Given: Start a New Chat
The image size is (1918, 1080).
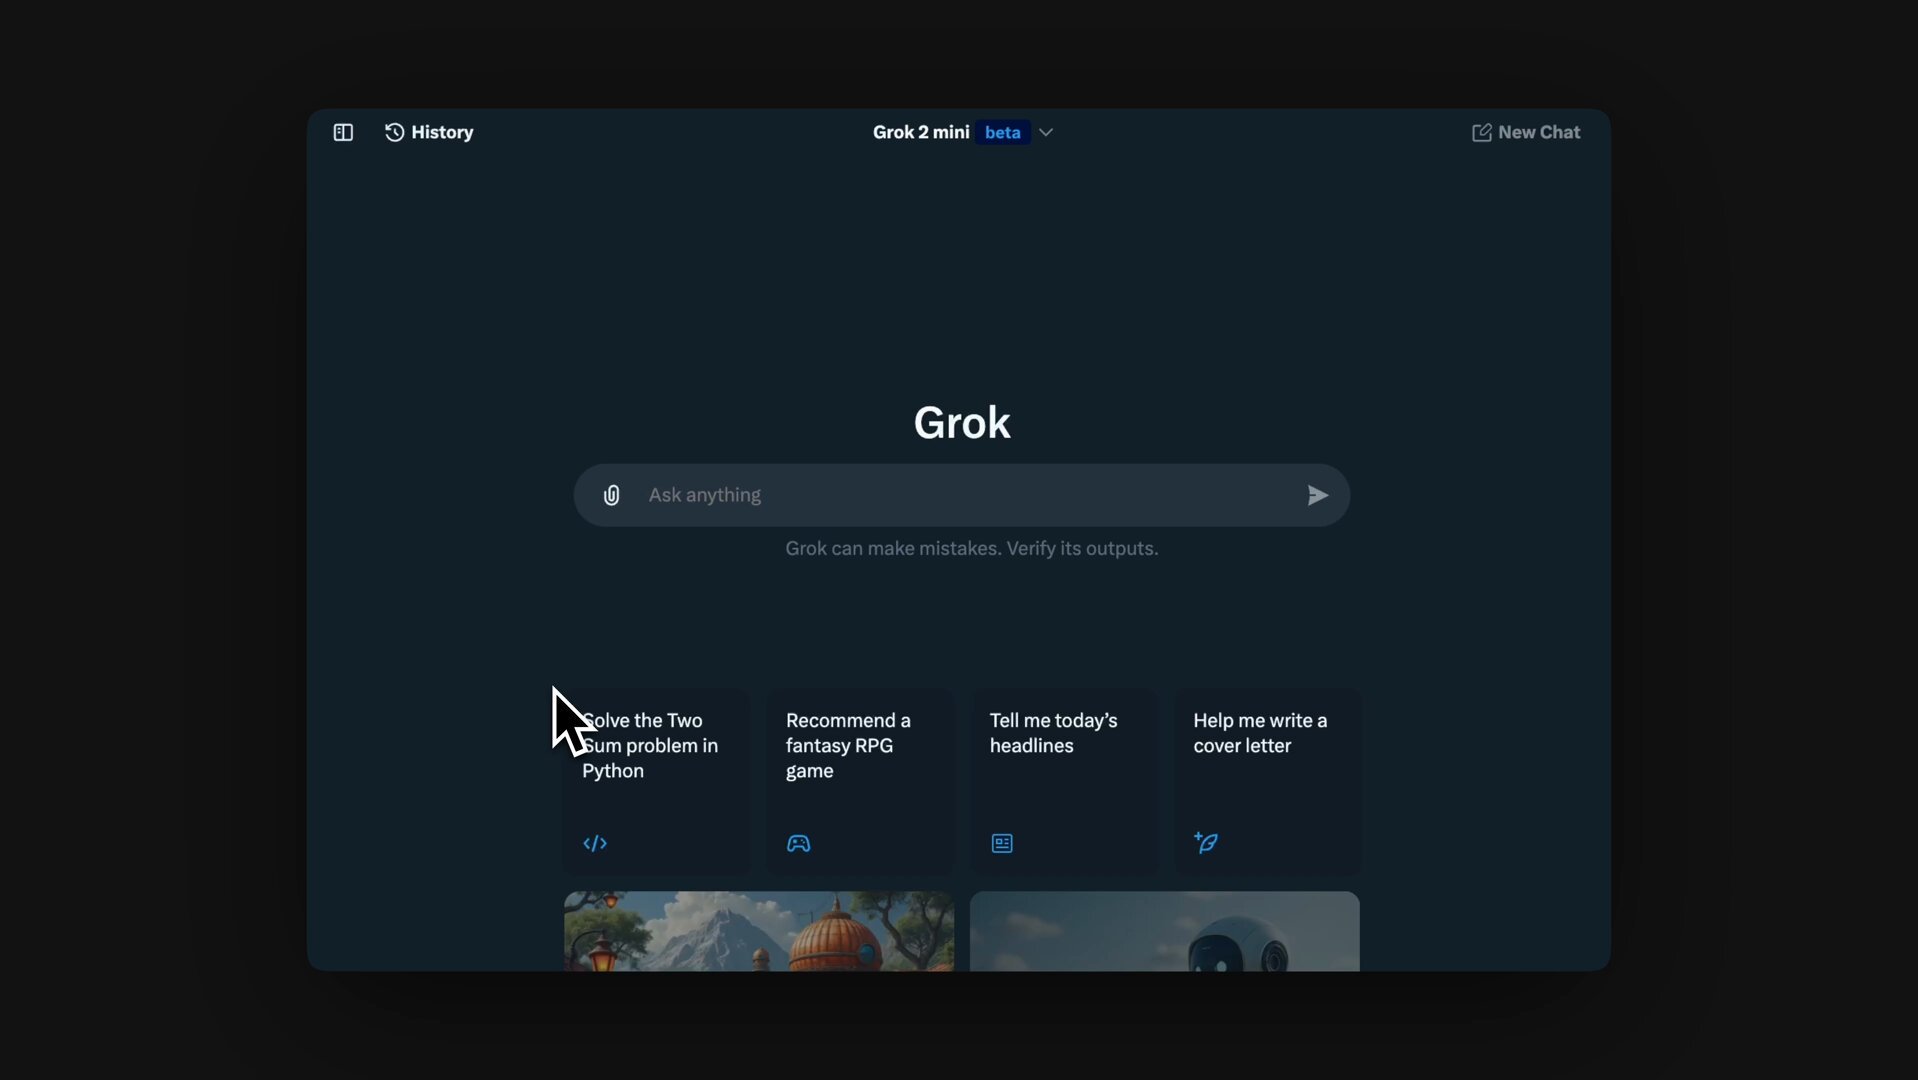Looking at the screenshot, I should point(1526,132).
